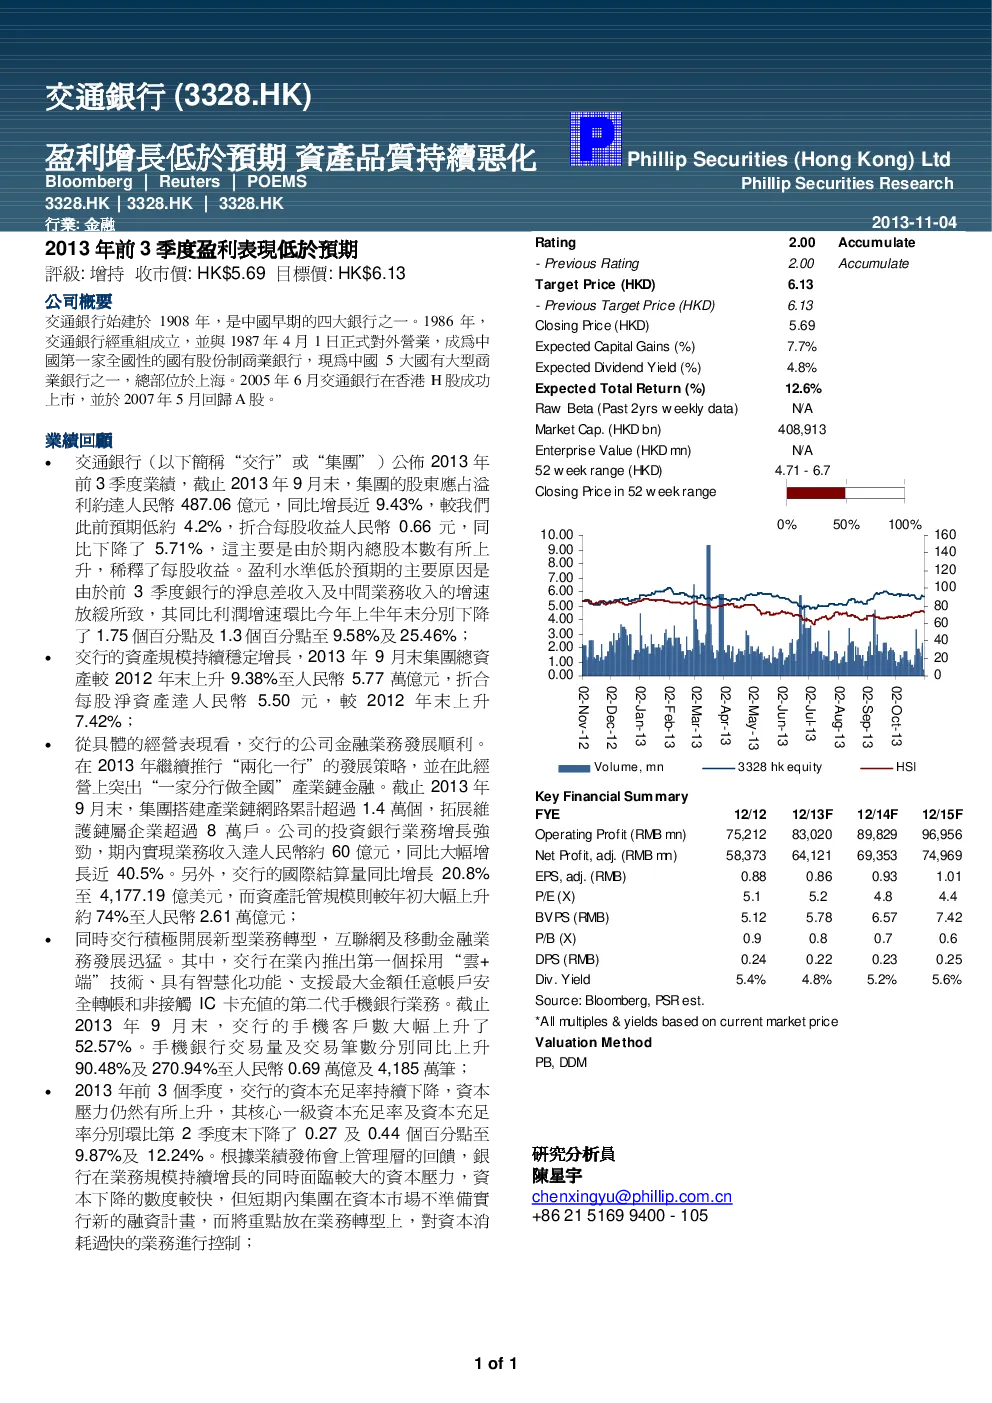Image resolution: width=992 pixels, height=1403 pixels.
Task: Click the Valuation Method heading
Action: click(593, 1042)
